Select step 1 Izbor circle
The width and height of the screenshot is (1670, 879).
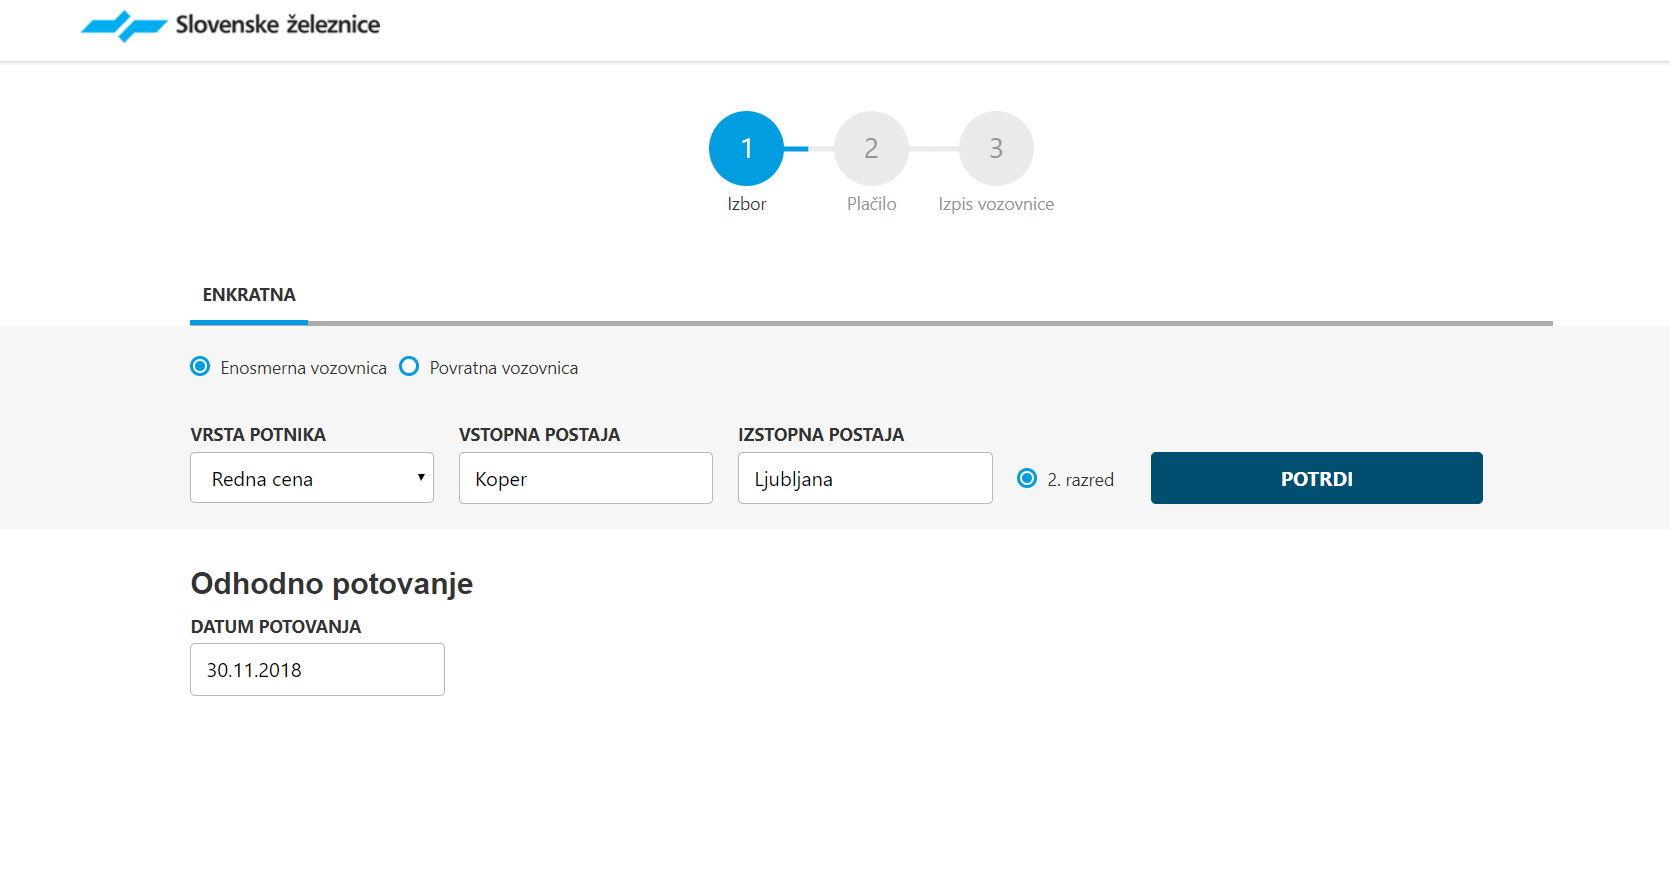(x=746, y=148)
